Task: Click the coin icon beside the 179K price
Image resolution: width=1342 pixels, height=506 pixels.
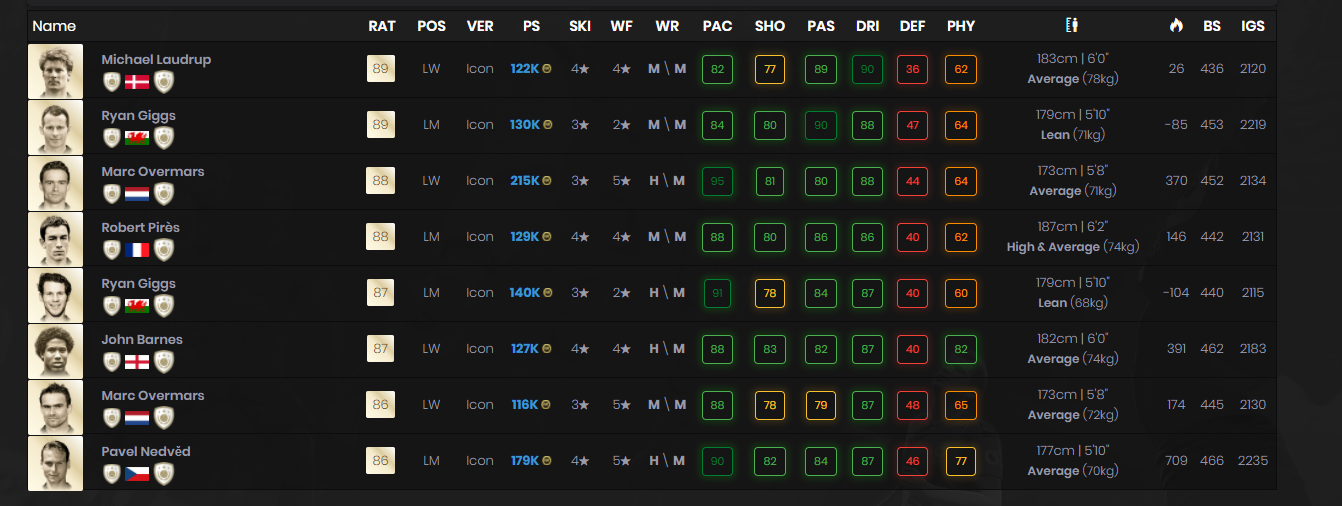Action: tap(547, 461)
